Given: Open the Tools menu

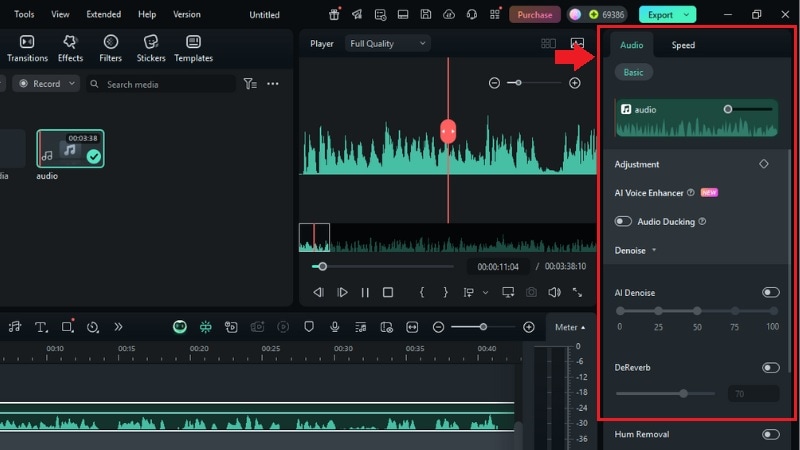Looking at the screenshot, I should click(24, 14).
